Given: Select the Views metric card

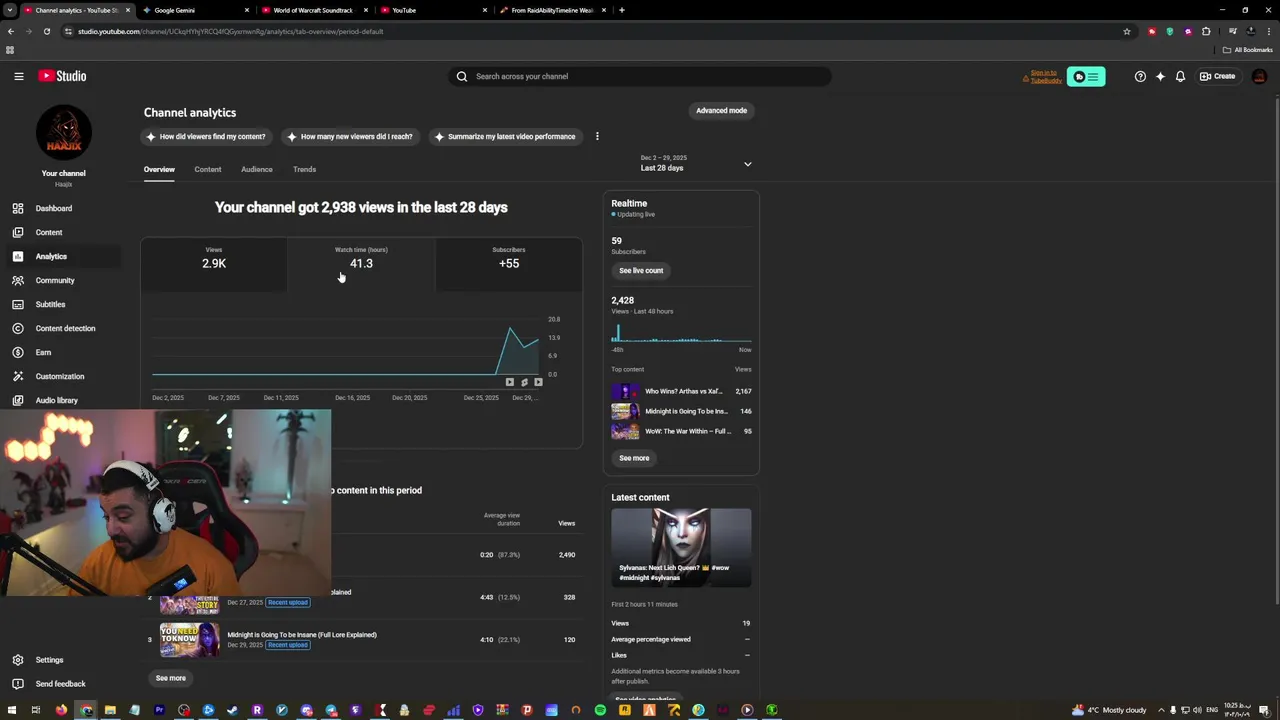Looking at the screenshot, I should [x=214, y=264].
